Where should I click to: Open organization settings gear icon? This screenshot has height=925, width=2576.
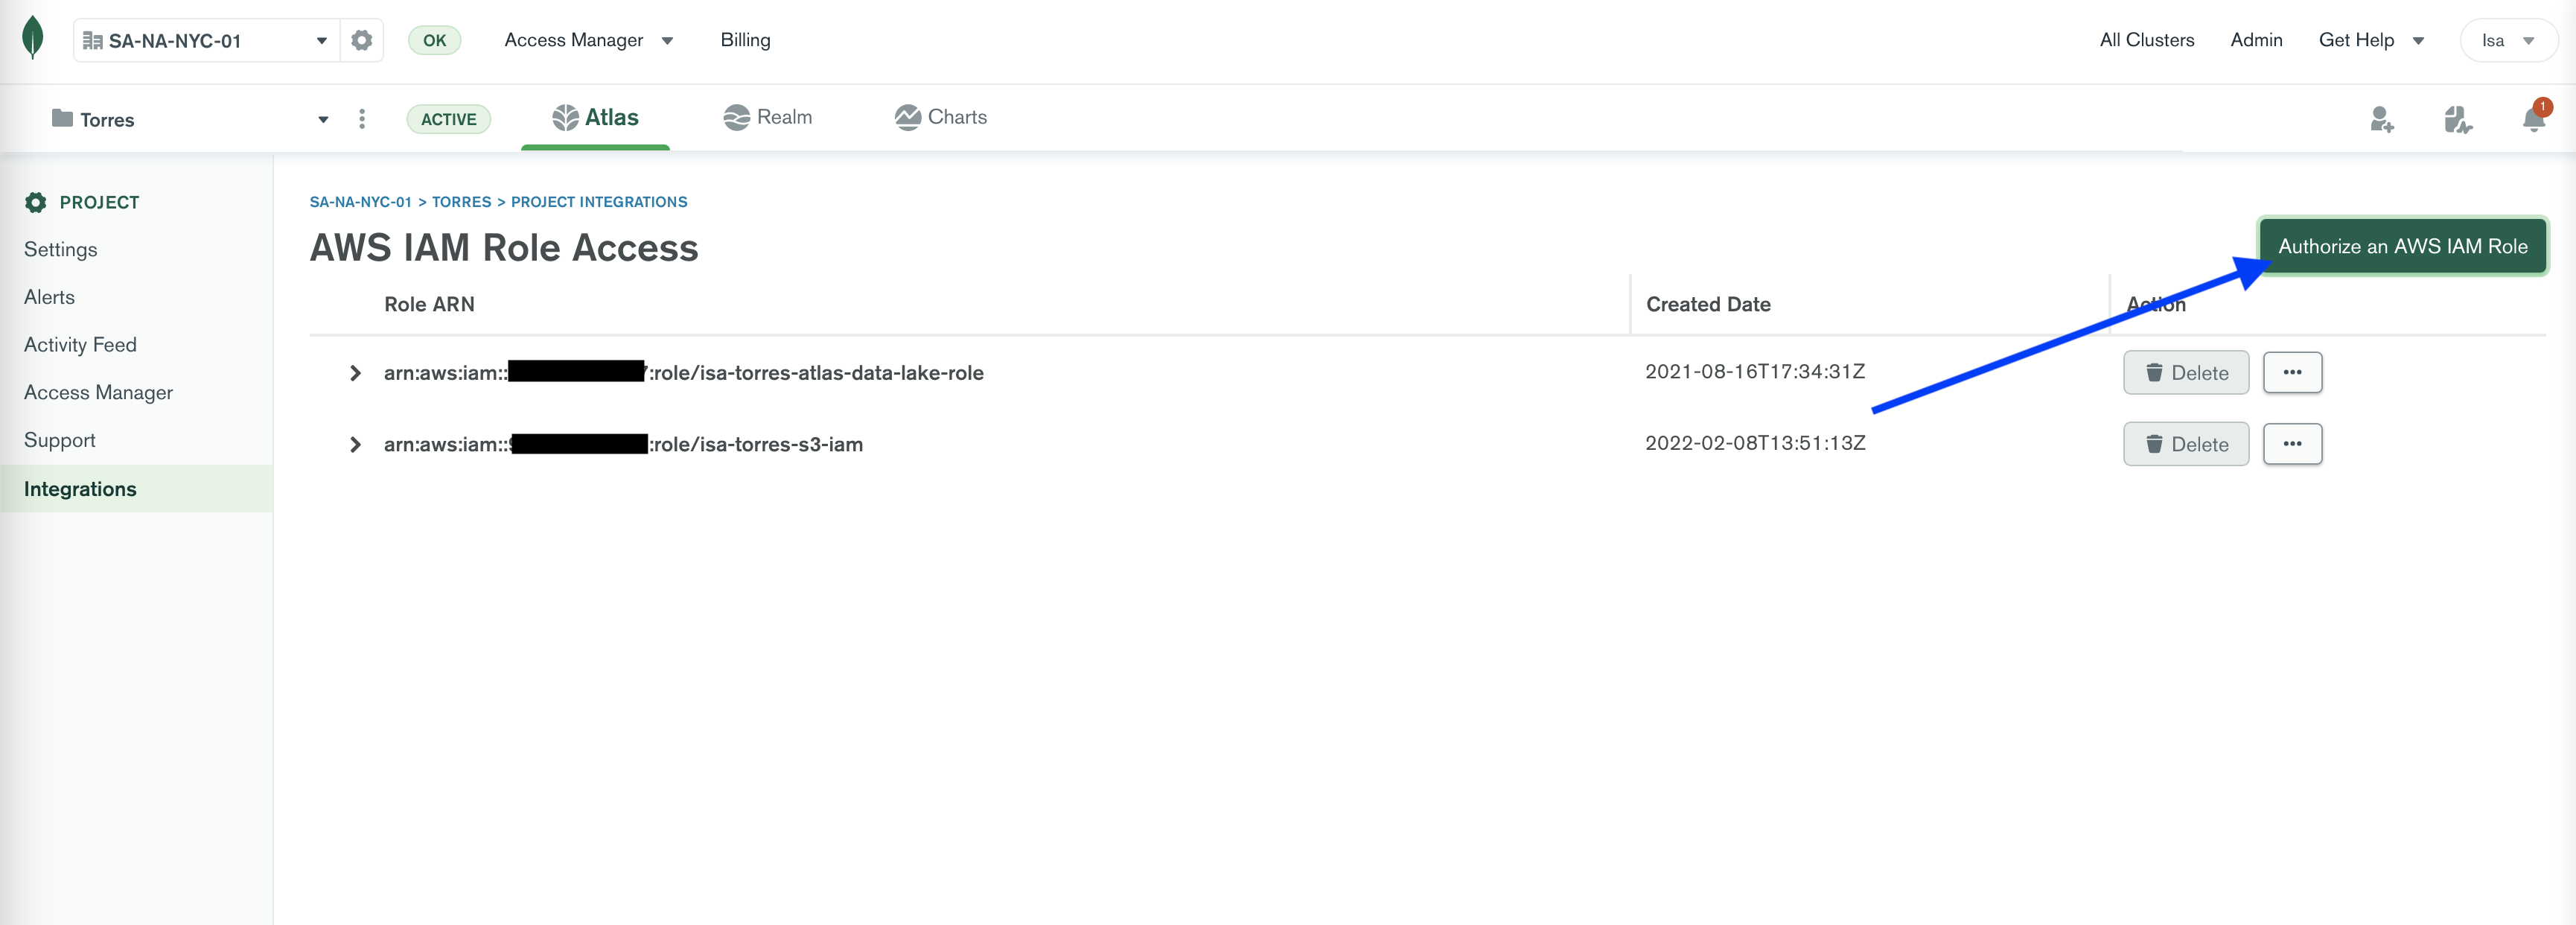point(361,40)
